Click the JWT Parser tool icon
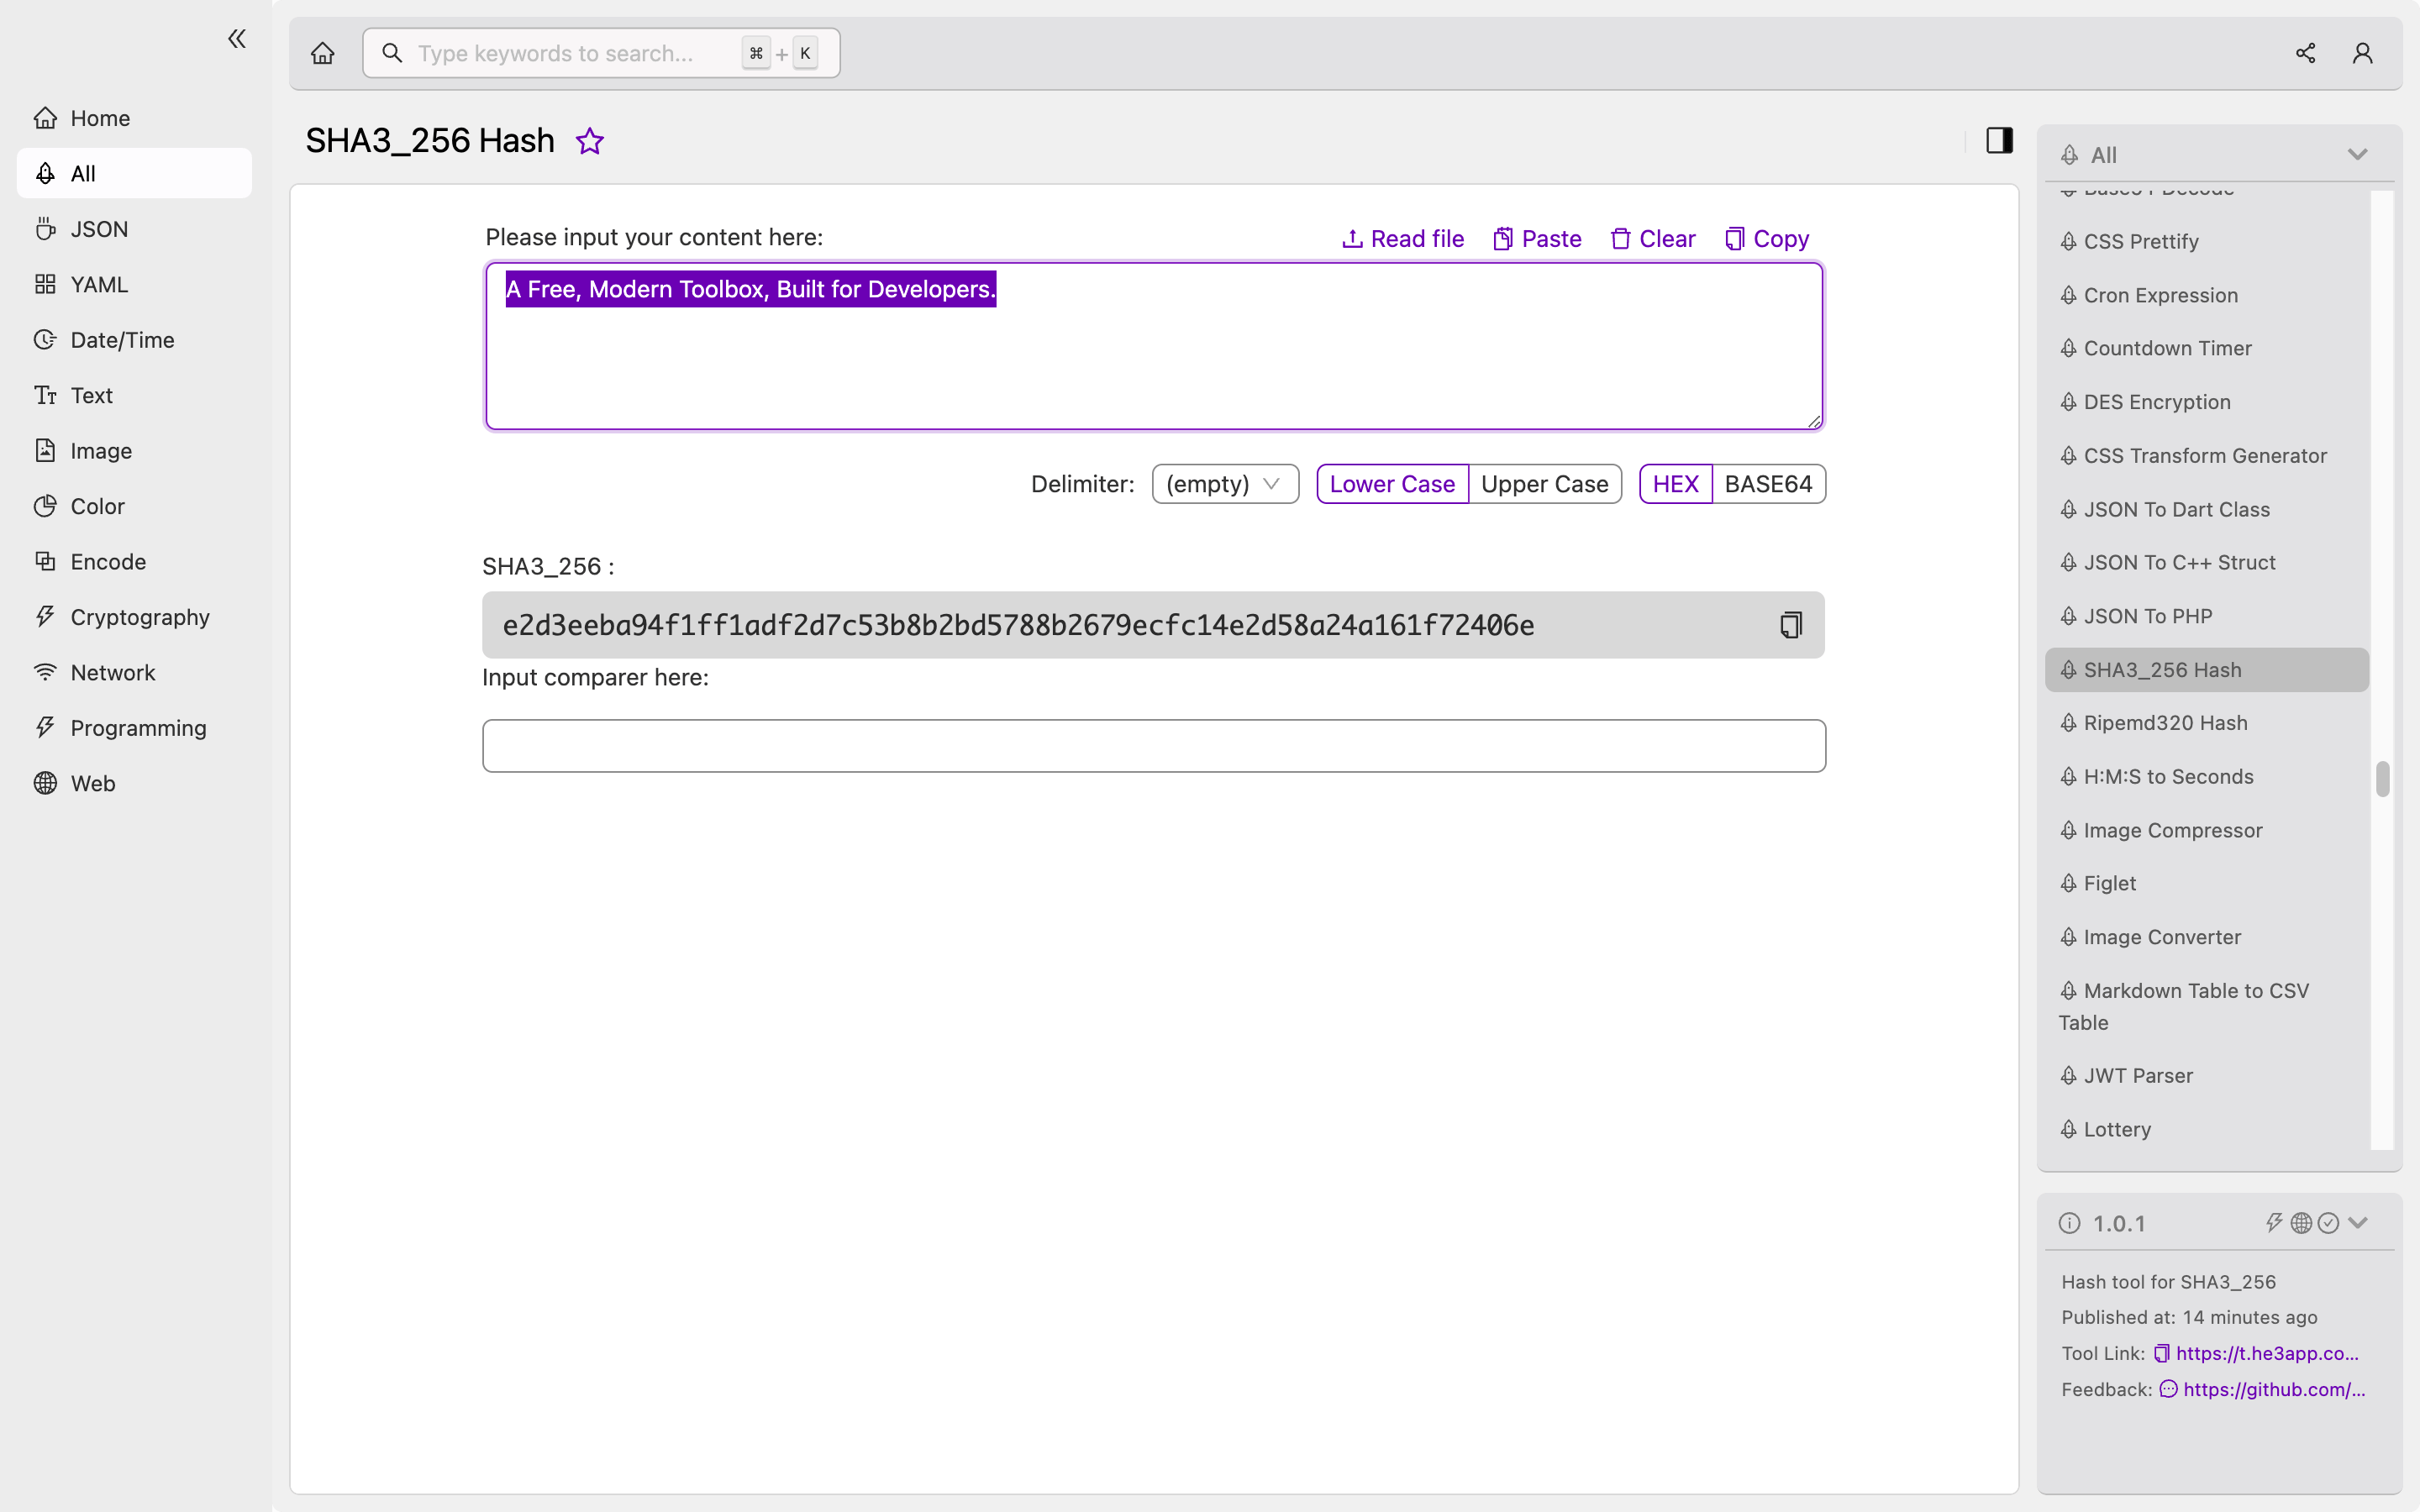Screen dimensions: 2420x1512 [2068, 1074]
